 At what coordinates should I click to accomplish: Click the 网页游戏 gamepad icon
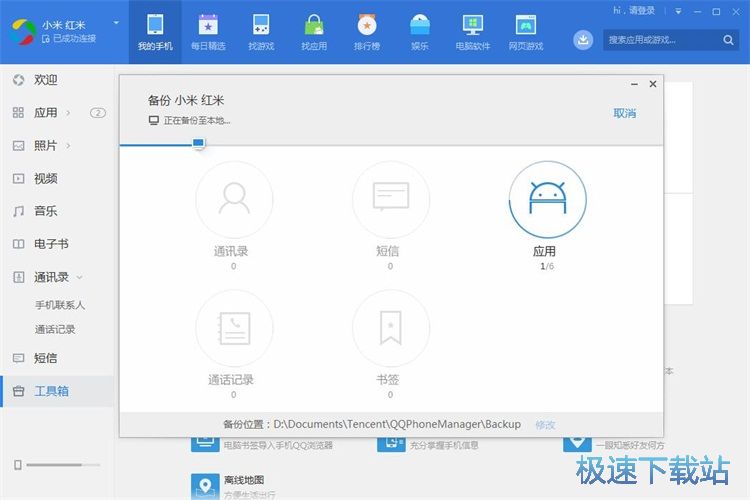[526, 25]
